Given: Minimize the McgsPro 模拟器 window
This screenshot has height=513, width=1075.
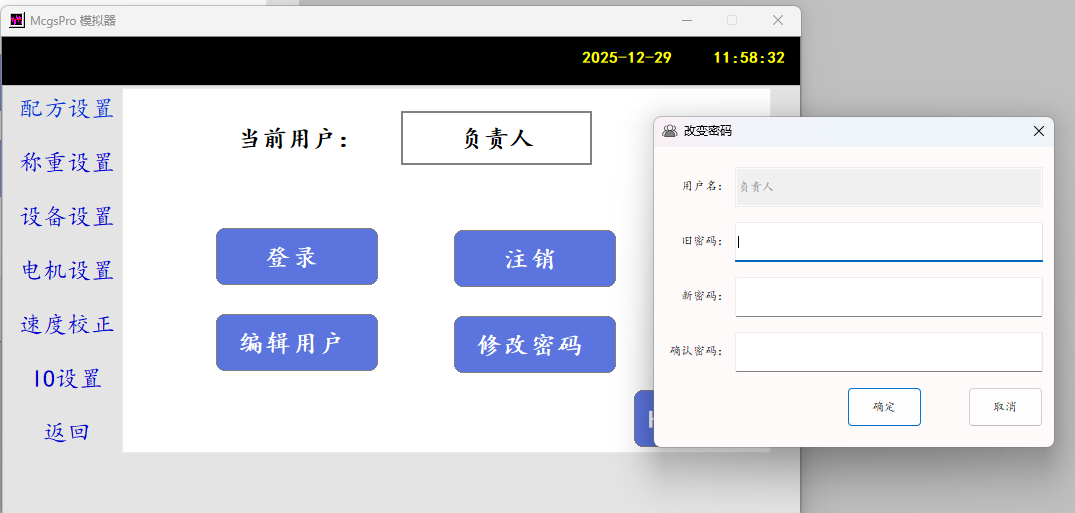Looking at the screenshot, I should point(686,21).
